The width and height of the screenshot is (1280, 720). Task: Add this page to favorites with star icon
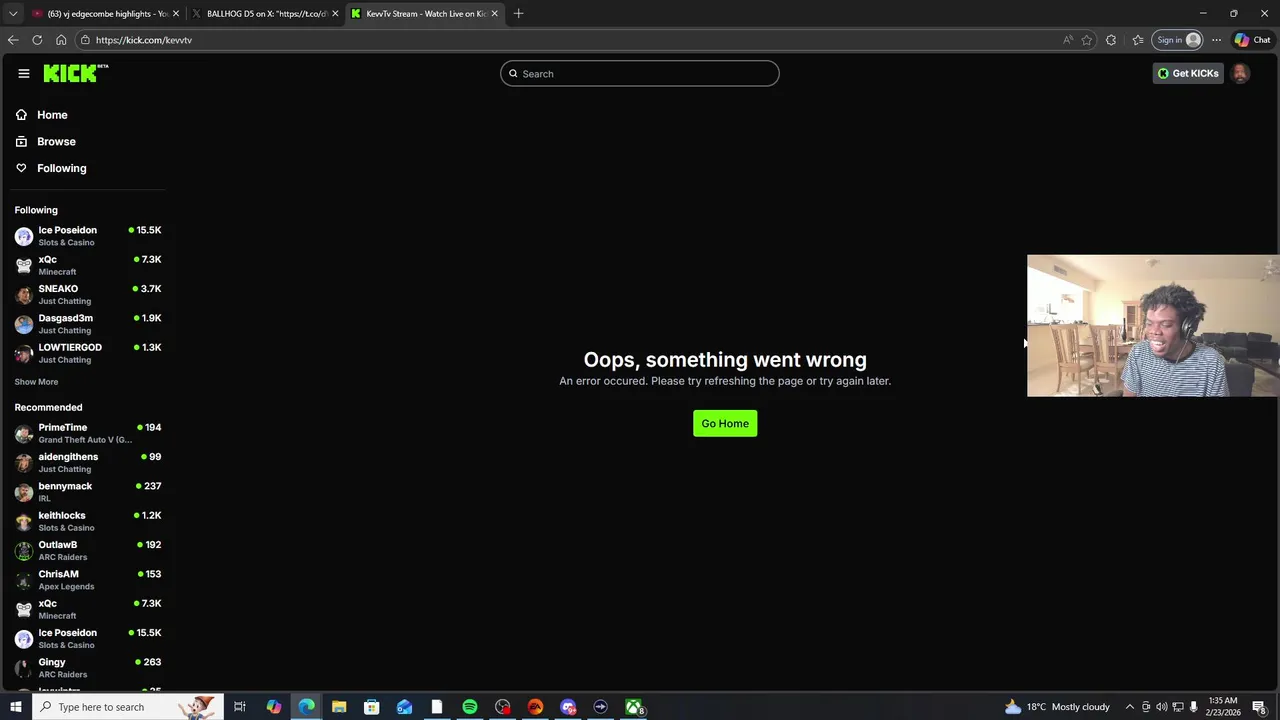pyautogui.click(x=1087, y=40)
